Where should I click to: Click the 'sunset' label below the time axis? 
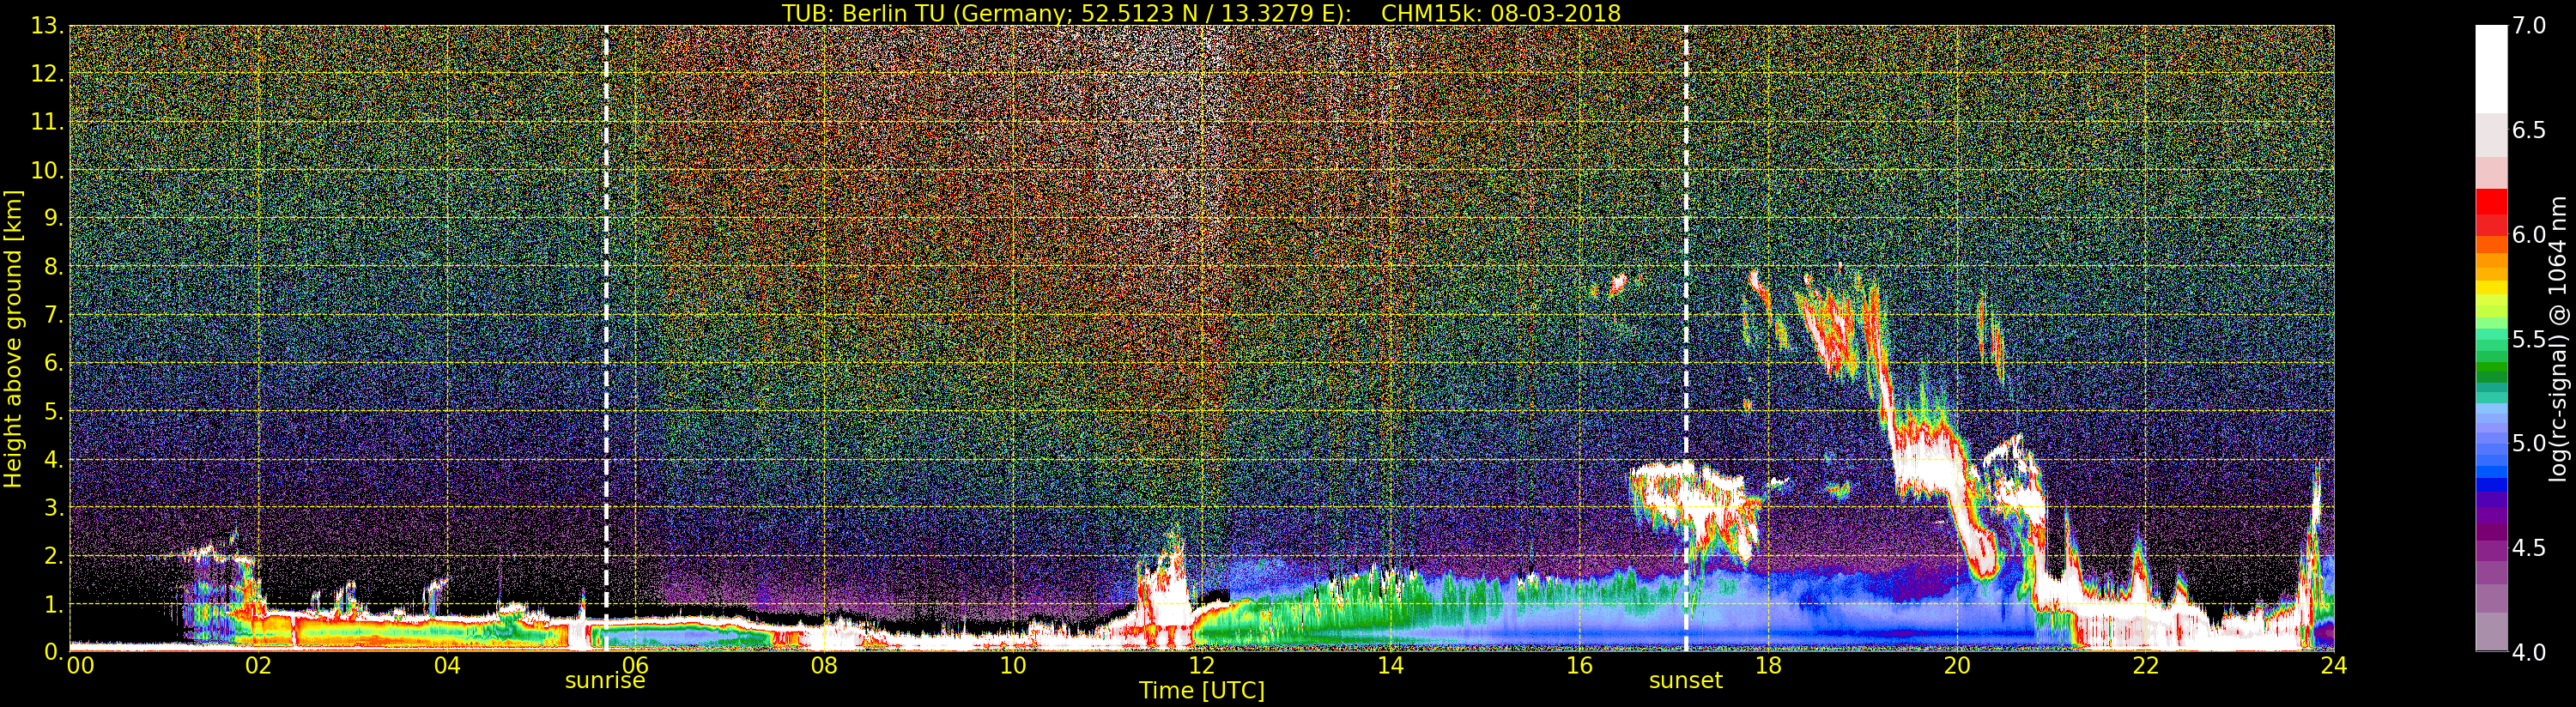tap(1686, 681)
